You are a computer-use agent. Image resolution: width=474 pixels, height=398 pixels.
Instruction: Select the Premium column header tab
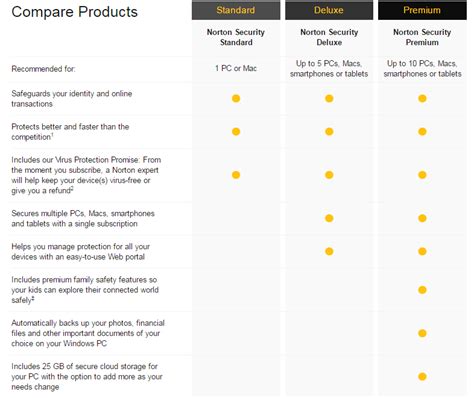tap(422, 10)
